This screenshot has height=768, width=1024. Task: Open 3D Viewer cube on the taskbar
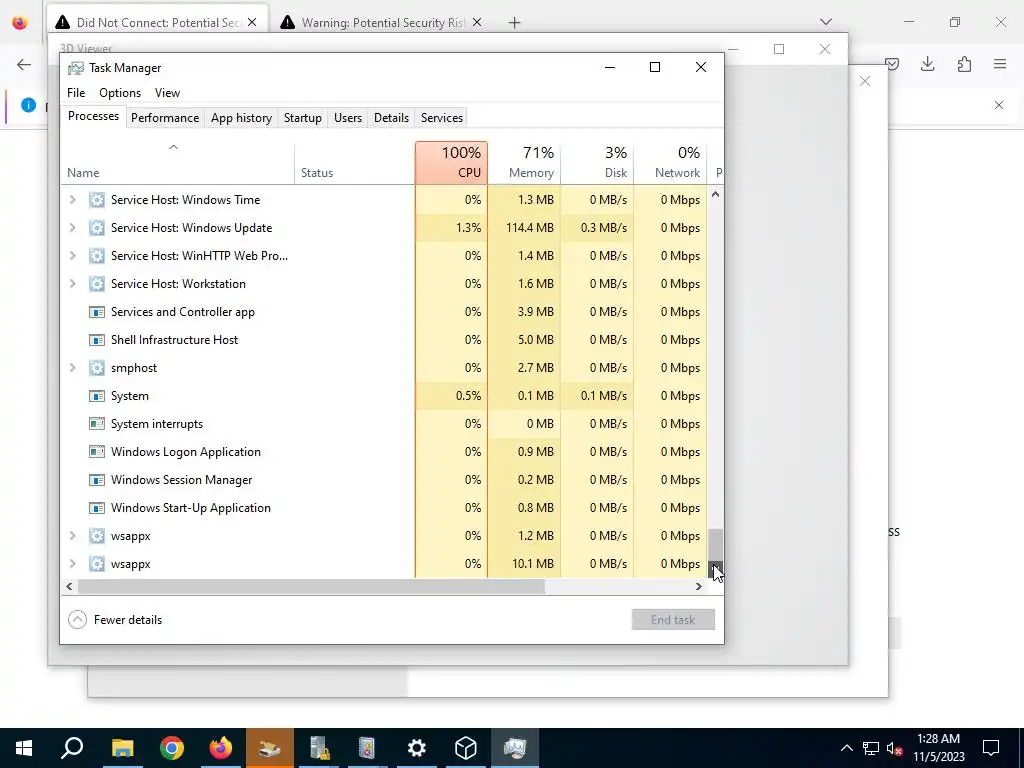(x=466, y=748)
